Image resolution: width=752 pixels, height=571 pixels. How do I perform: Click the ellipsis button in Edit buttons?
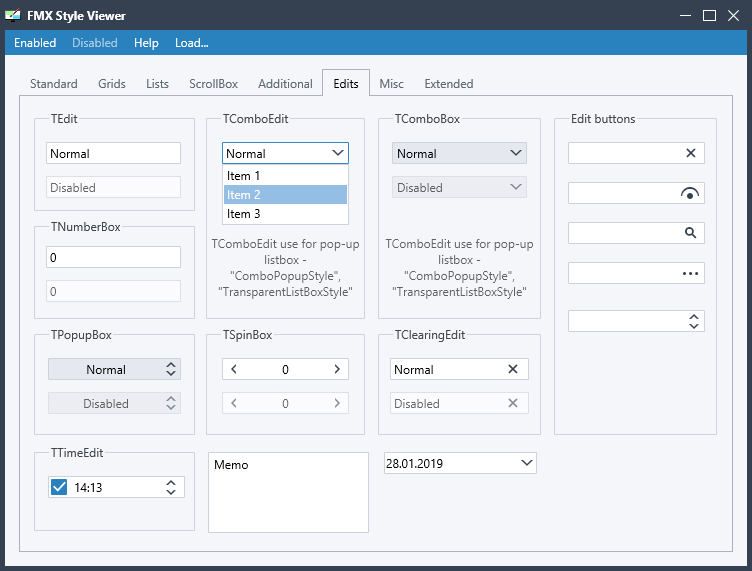(x=691, y=273)
